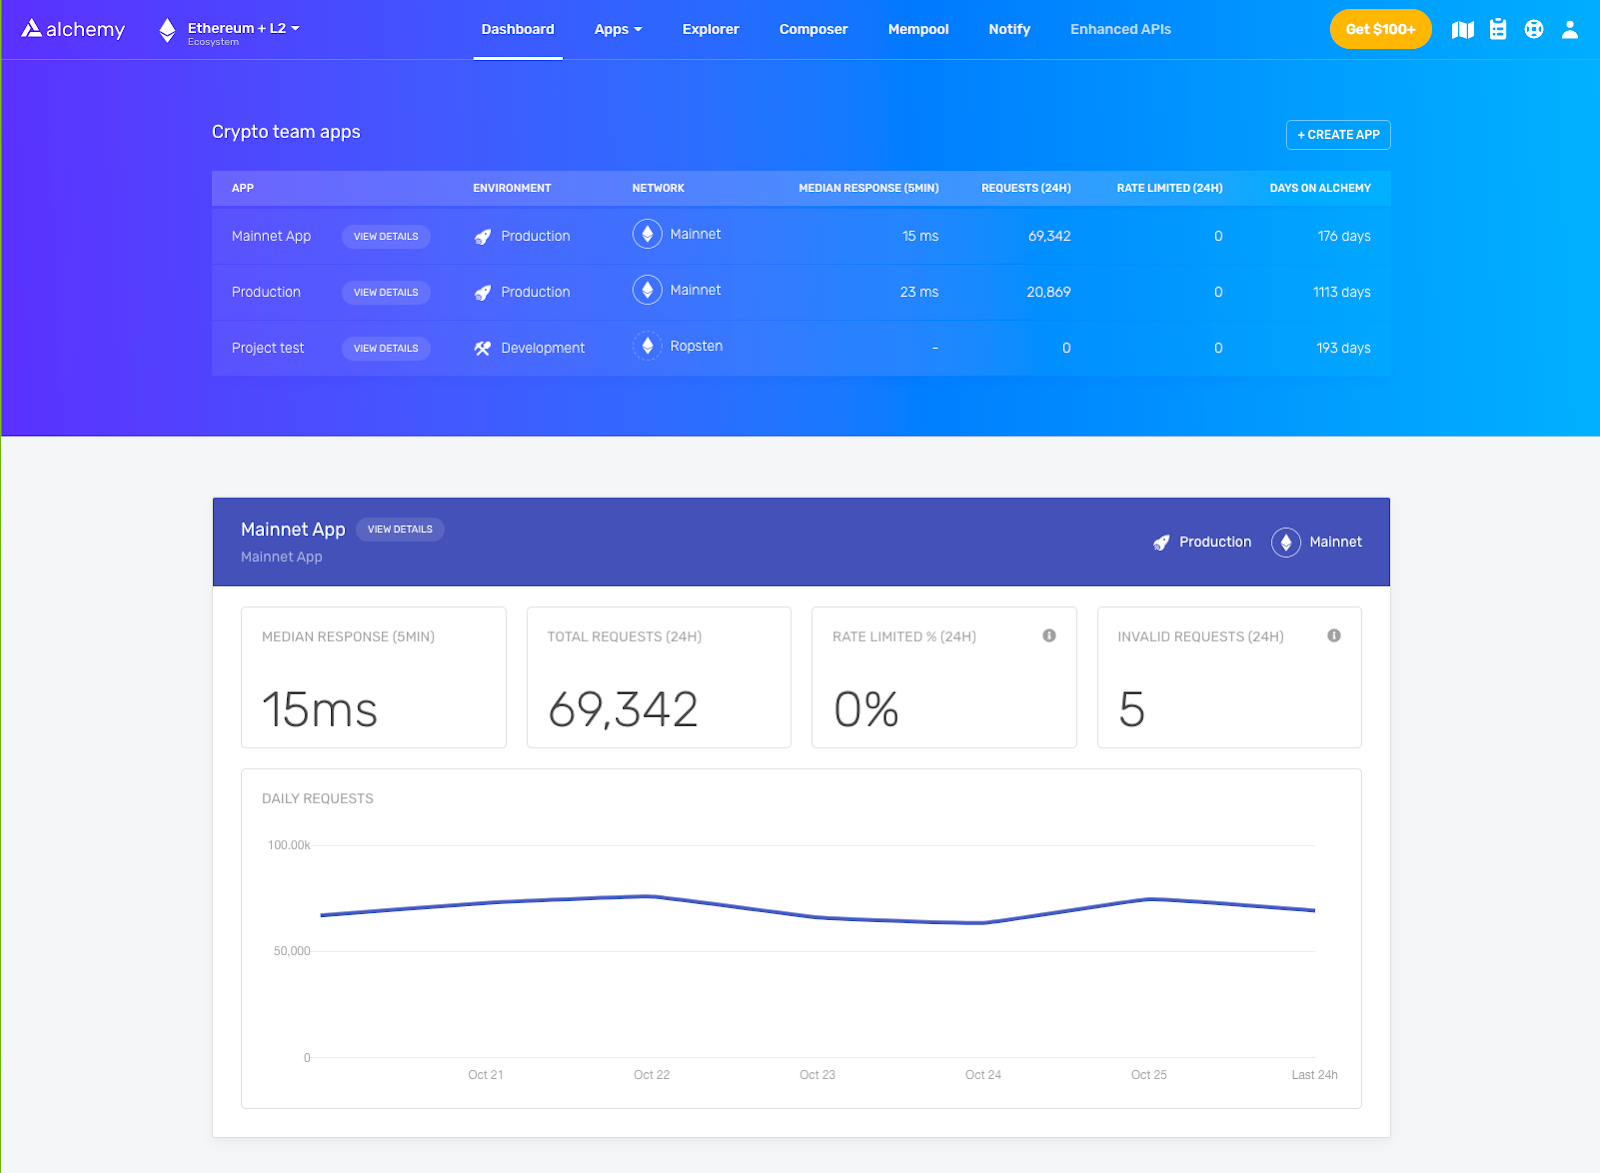Click the 69,342 total requests value

623,710
